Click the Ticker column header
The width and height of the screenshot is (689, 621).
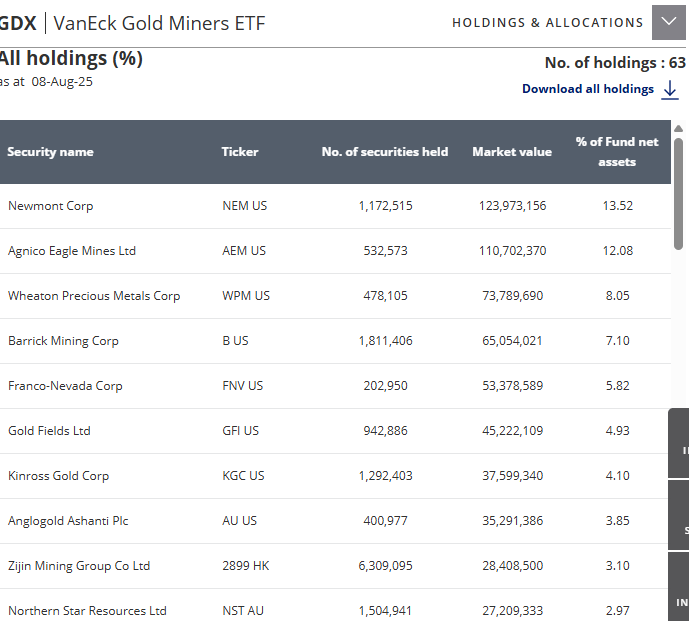click(240, 152)
